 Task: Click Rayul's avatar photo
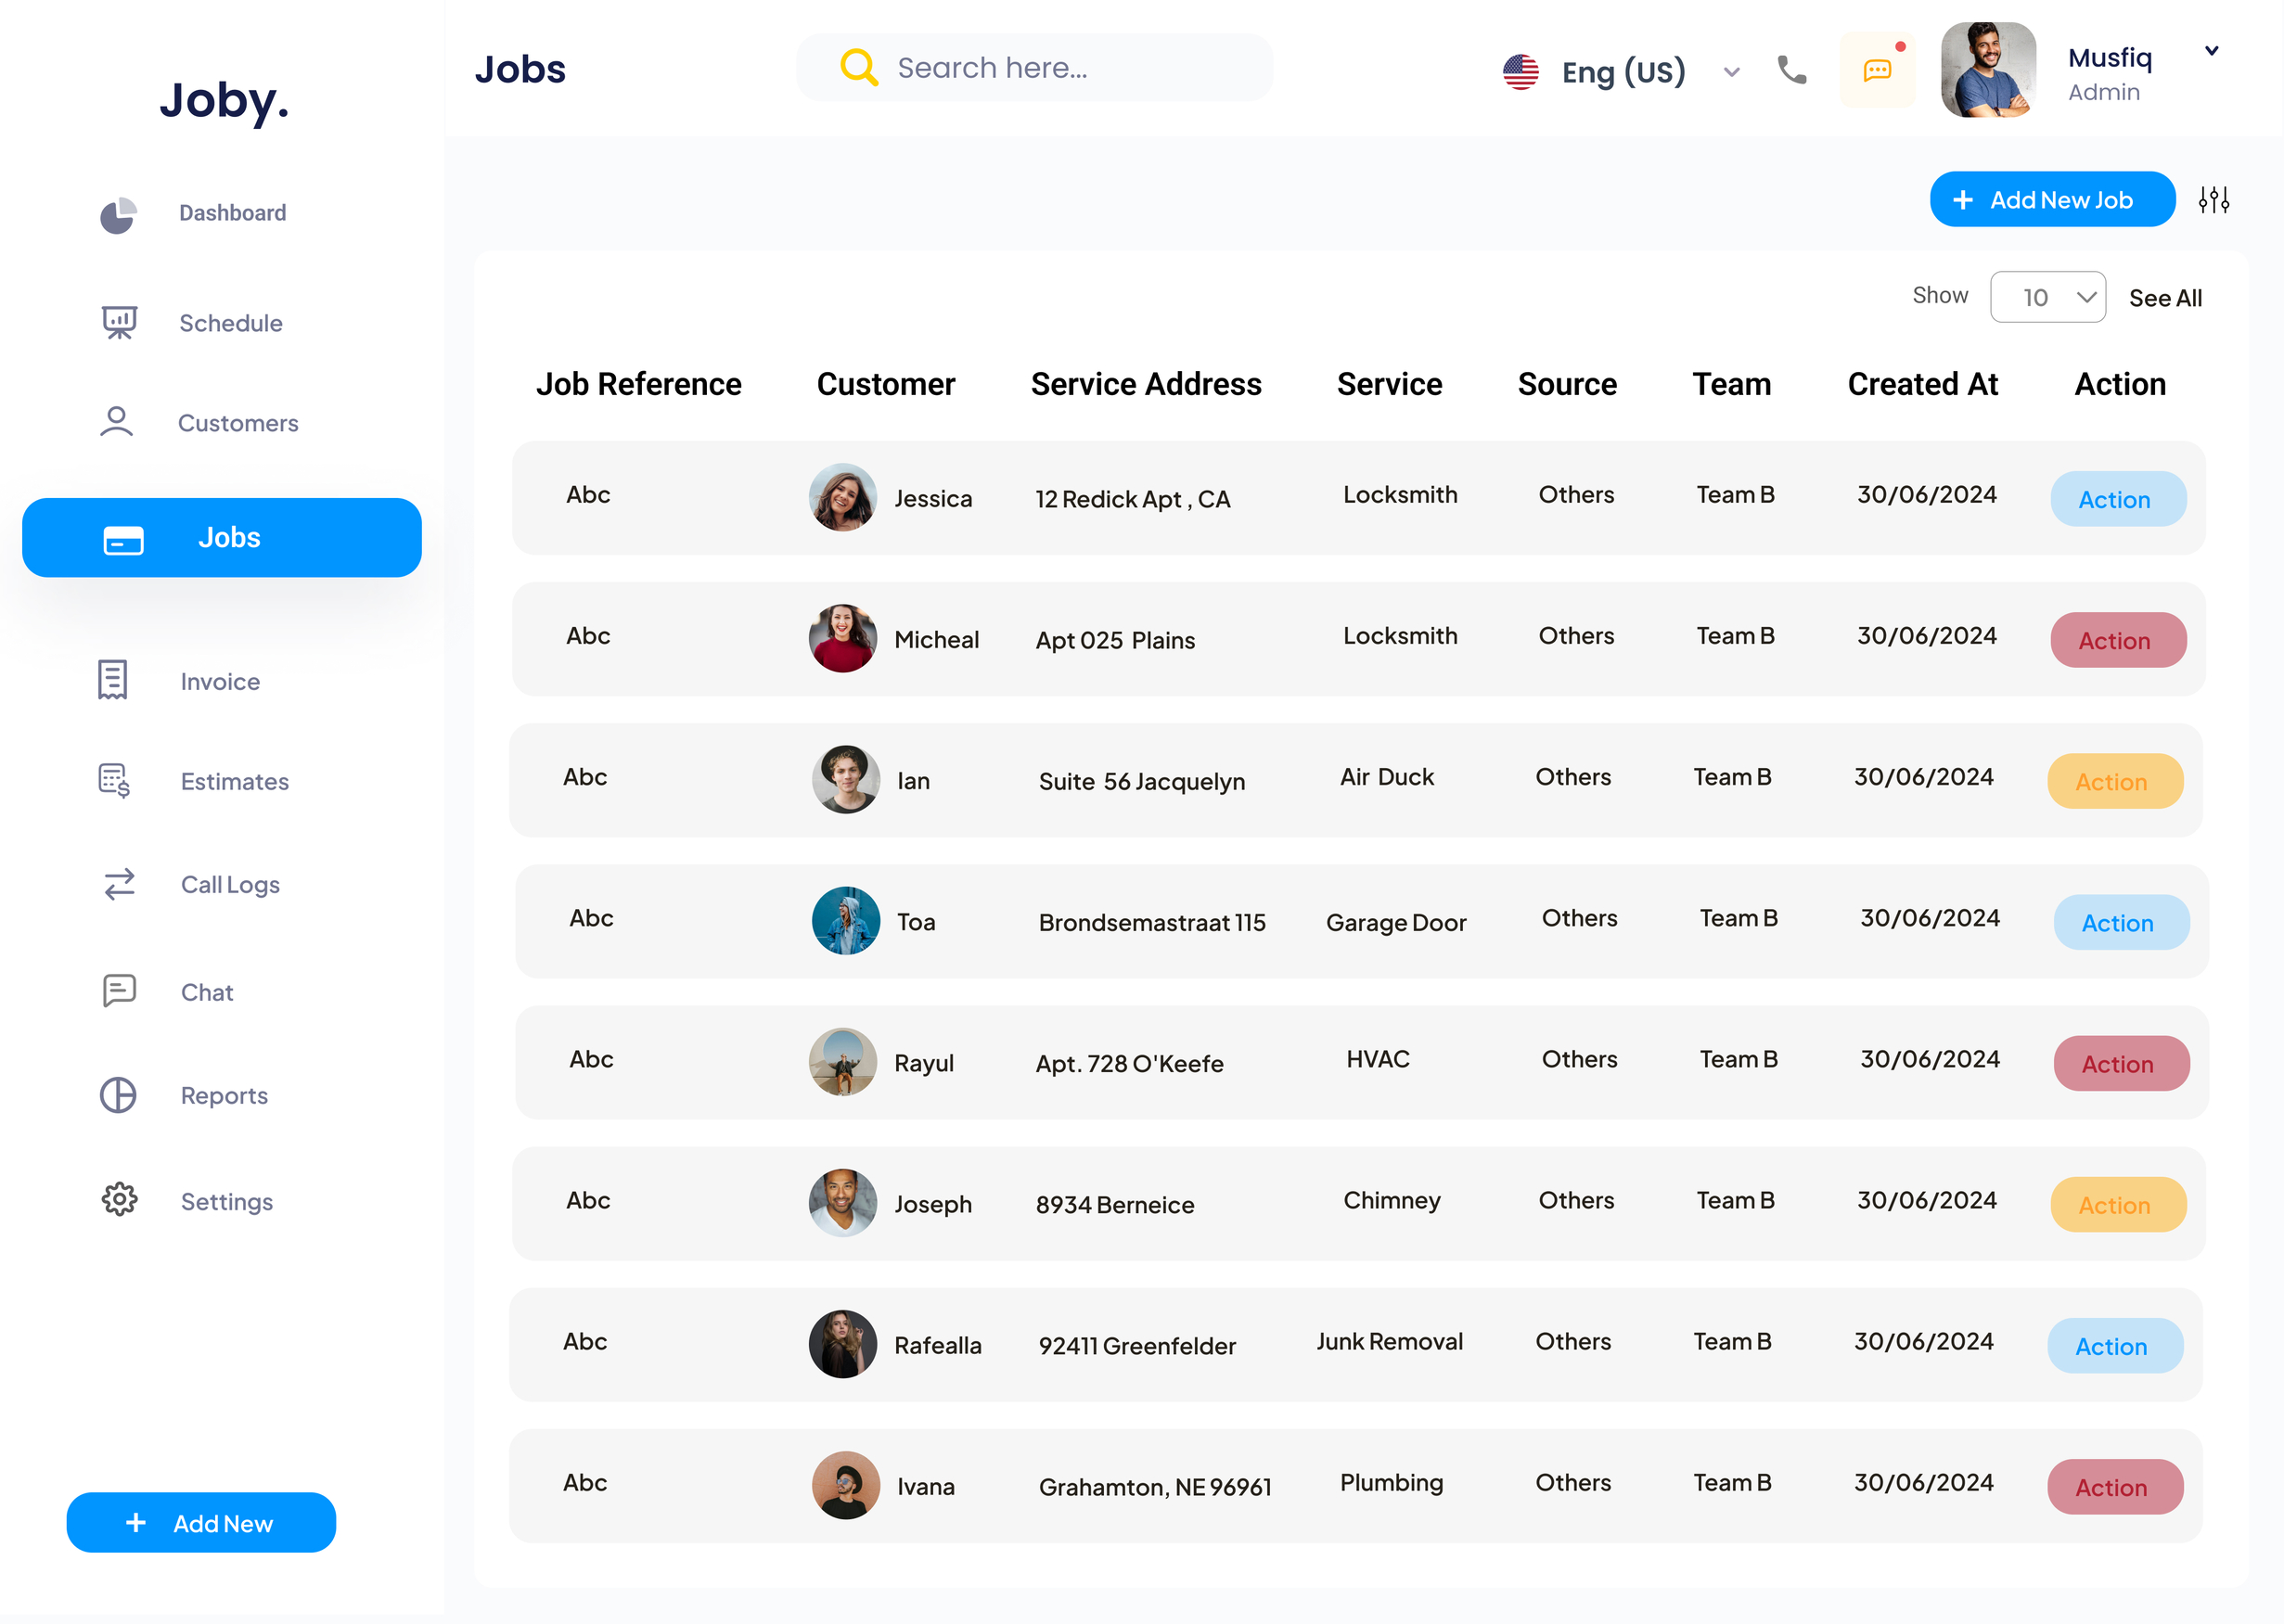(843, 1062)
